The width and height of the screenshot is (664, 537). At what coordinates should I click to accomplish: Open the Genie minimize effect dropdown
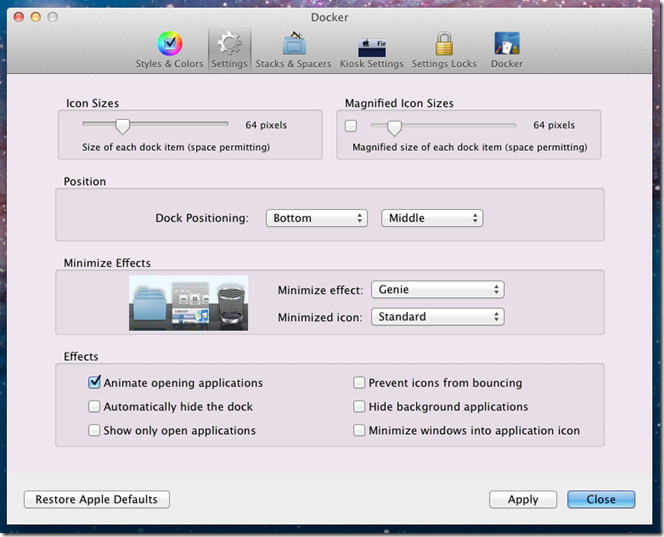[437, 290]
